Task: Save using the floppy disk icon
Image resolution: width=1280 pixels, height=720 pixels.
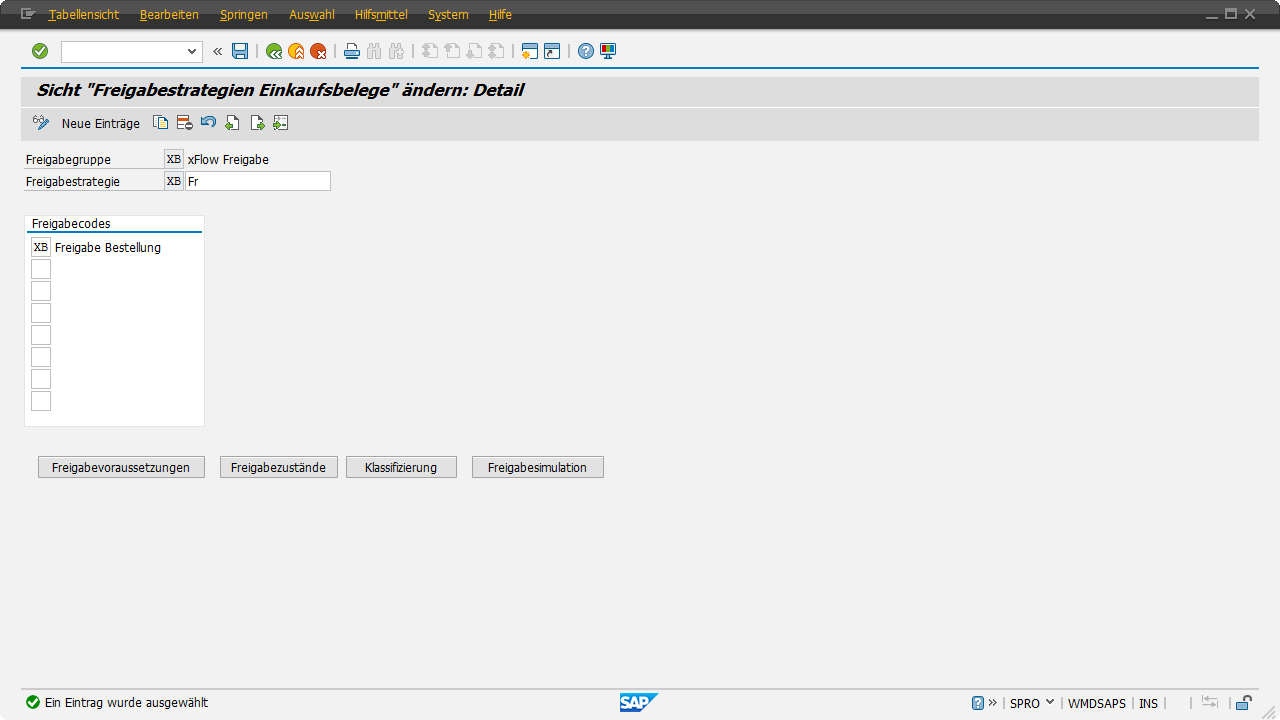Action: point(240,51)
